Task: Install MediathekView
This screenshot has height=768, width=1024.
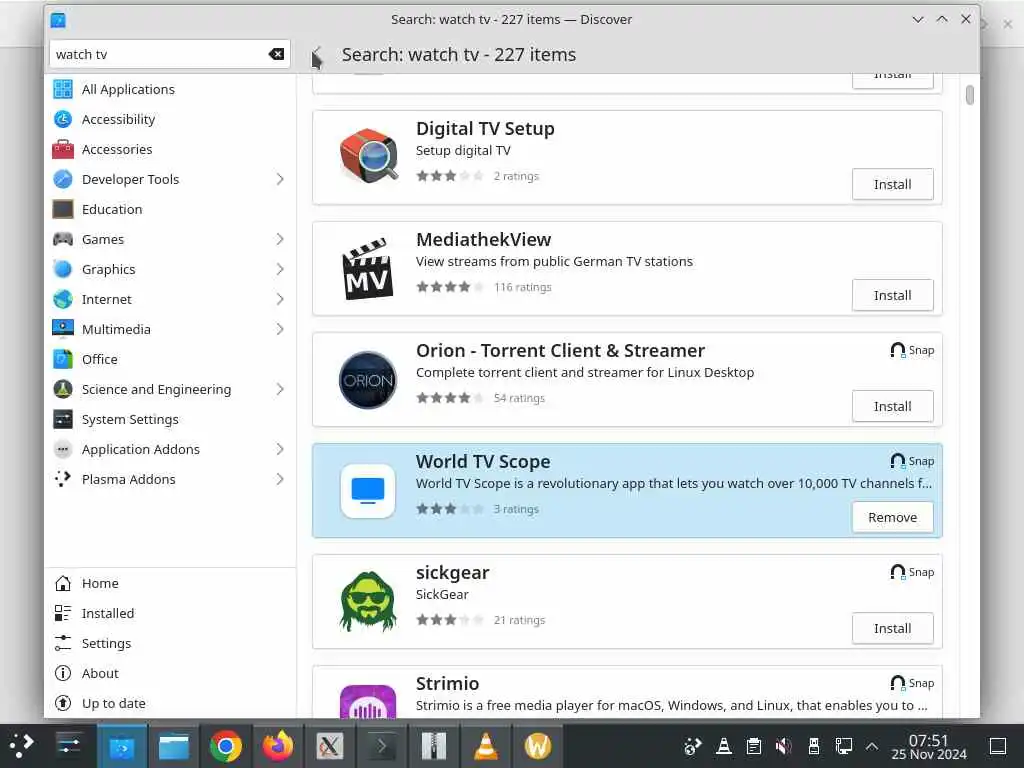Action: tap(892, 295)
